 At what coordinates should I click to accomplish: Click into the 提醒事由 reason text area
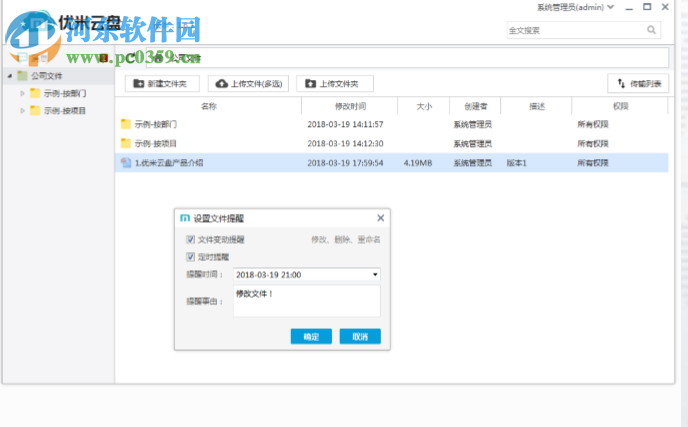pos(307,301)
